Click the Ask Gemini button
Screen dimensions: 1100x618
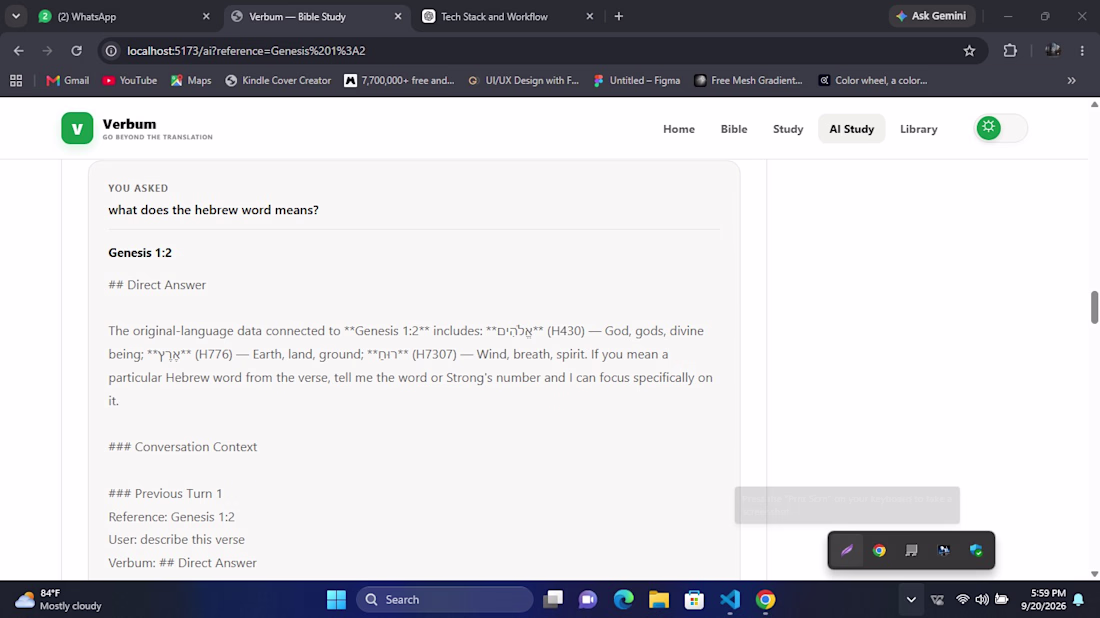[x=932, y=16]
